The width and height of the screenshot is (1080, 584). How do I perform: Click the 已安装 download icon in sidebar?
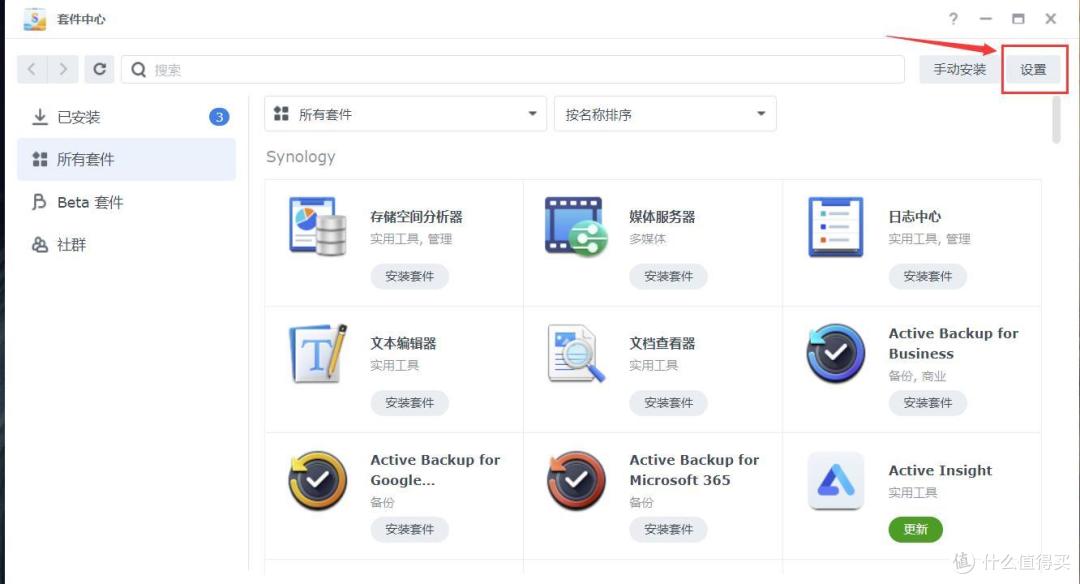[40, 116]
